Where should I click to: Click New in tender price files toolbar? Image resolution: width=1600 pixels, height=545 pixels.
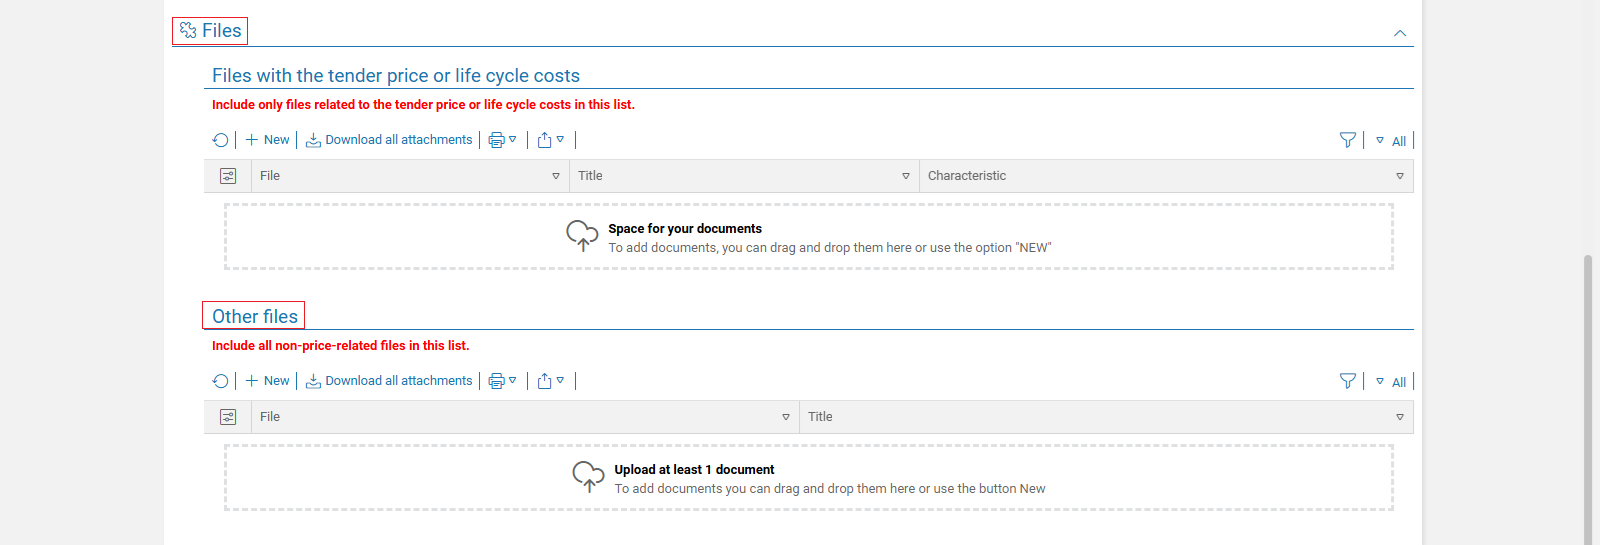[x=268, y=140]
